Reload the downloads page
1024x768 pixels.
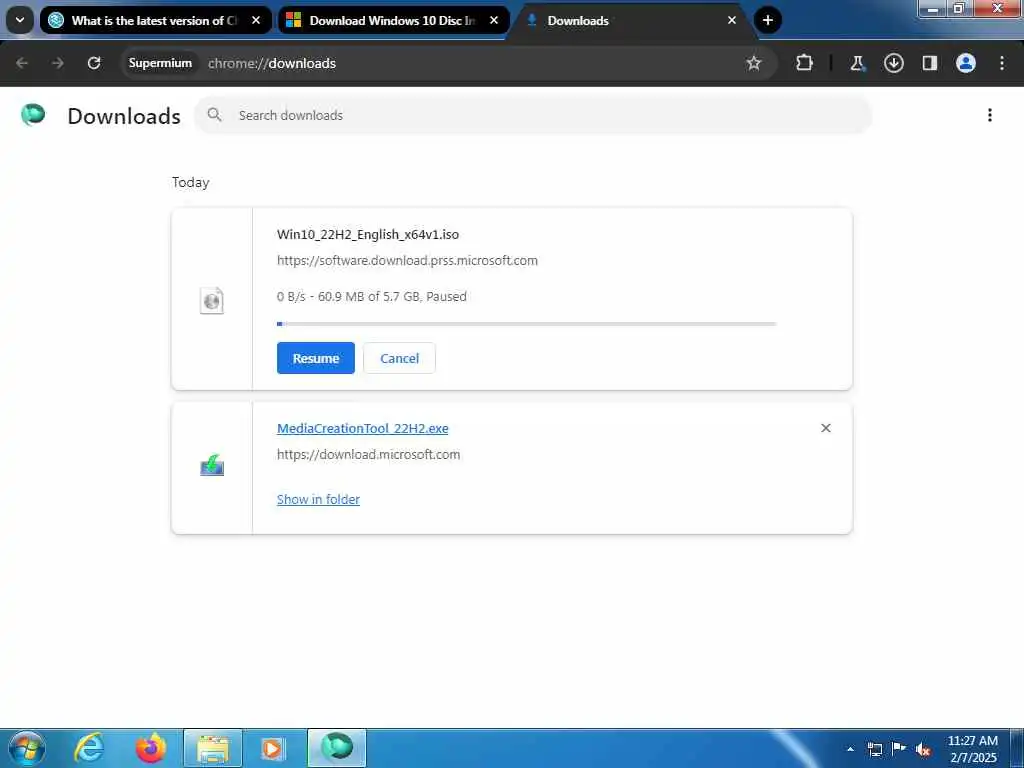coord(94,63)
